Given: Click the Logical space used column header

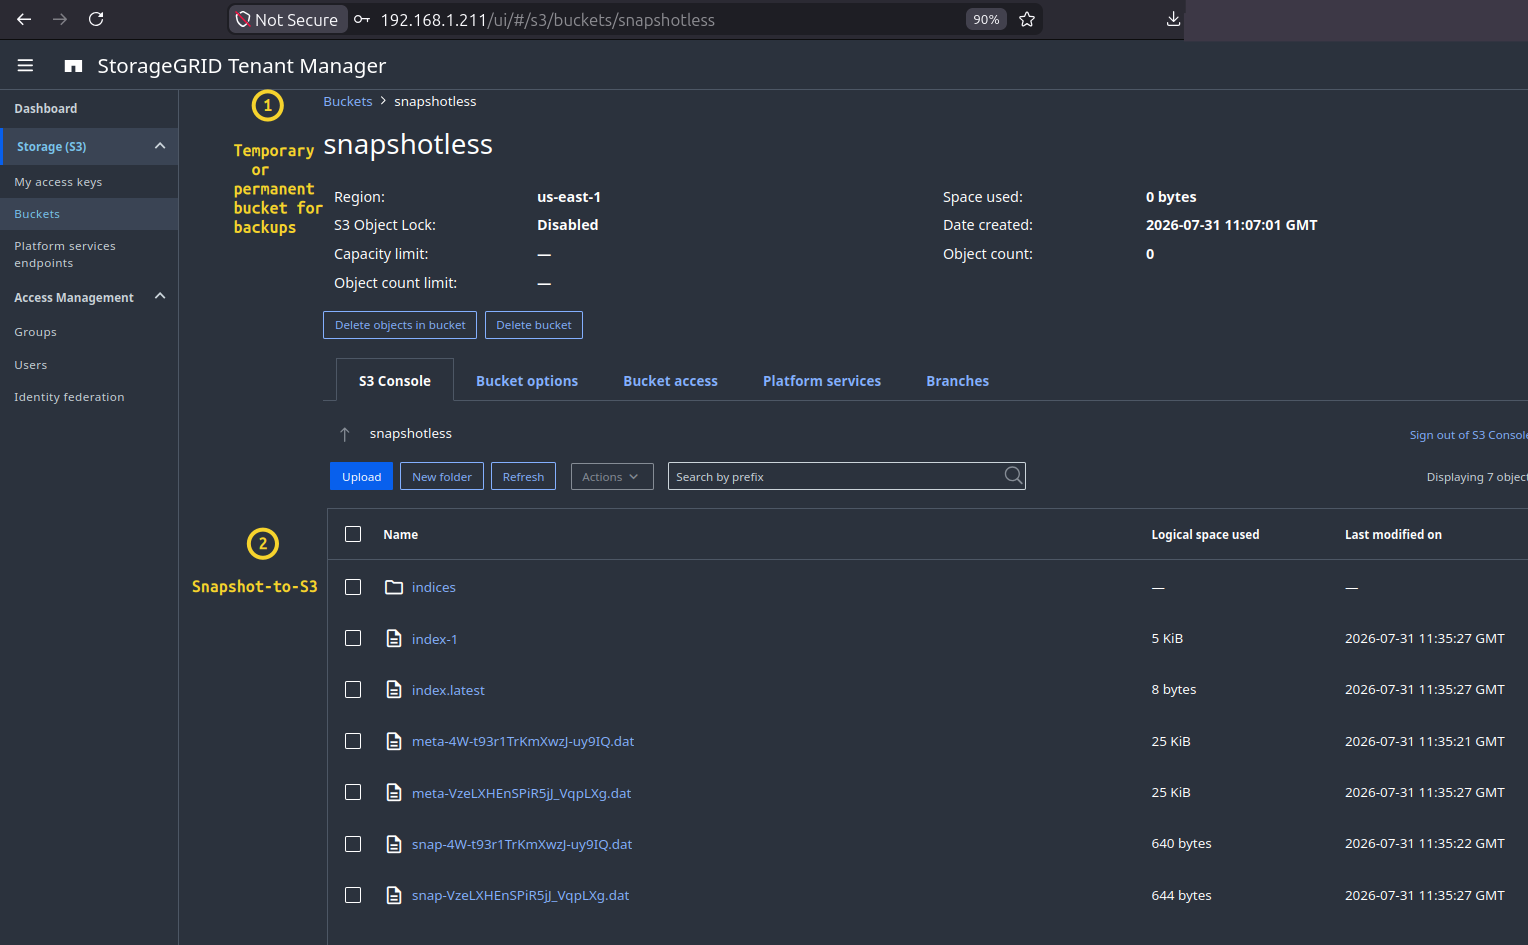Looking at the screenshot, I should (1205, 535).
